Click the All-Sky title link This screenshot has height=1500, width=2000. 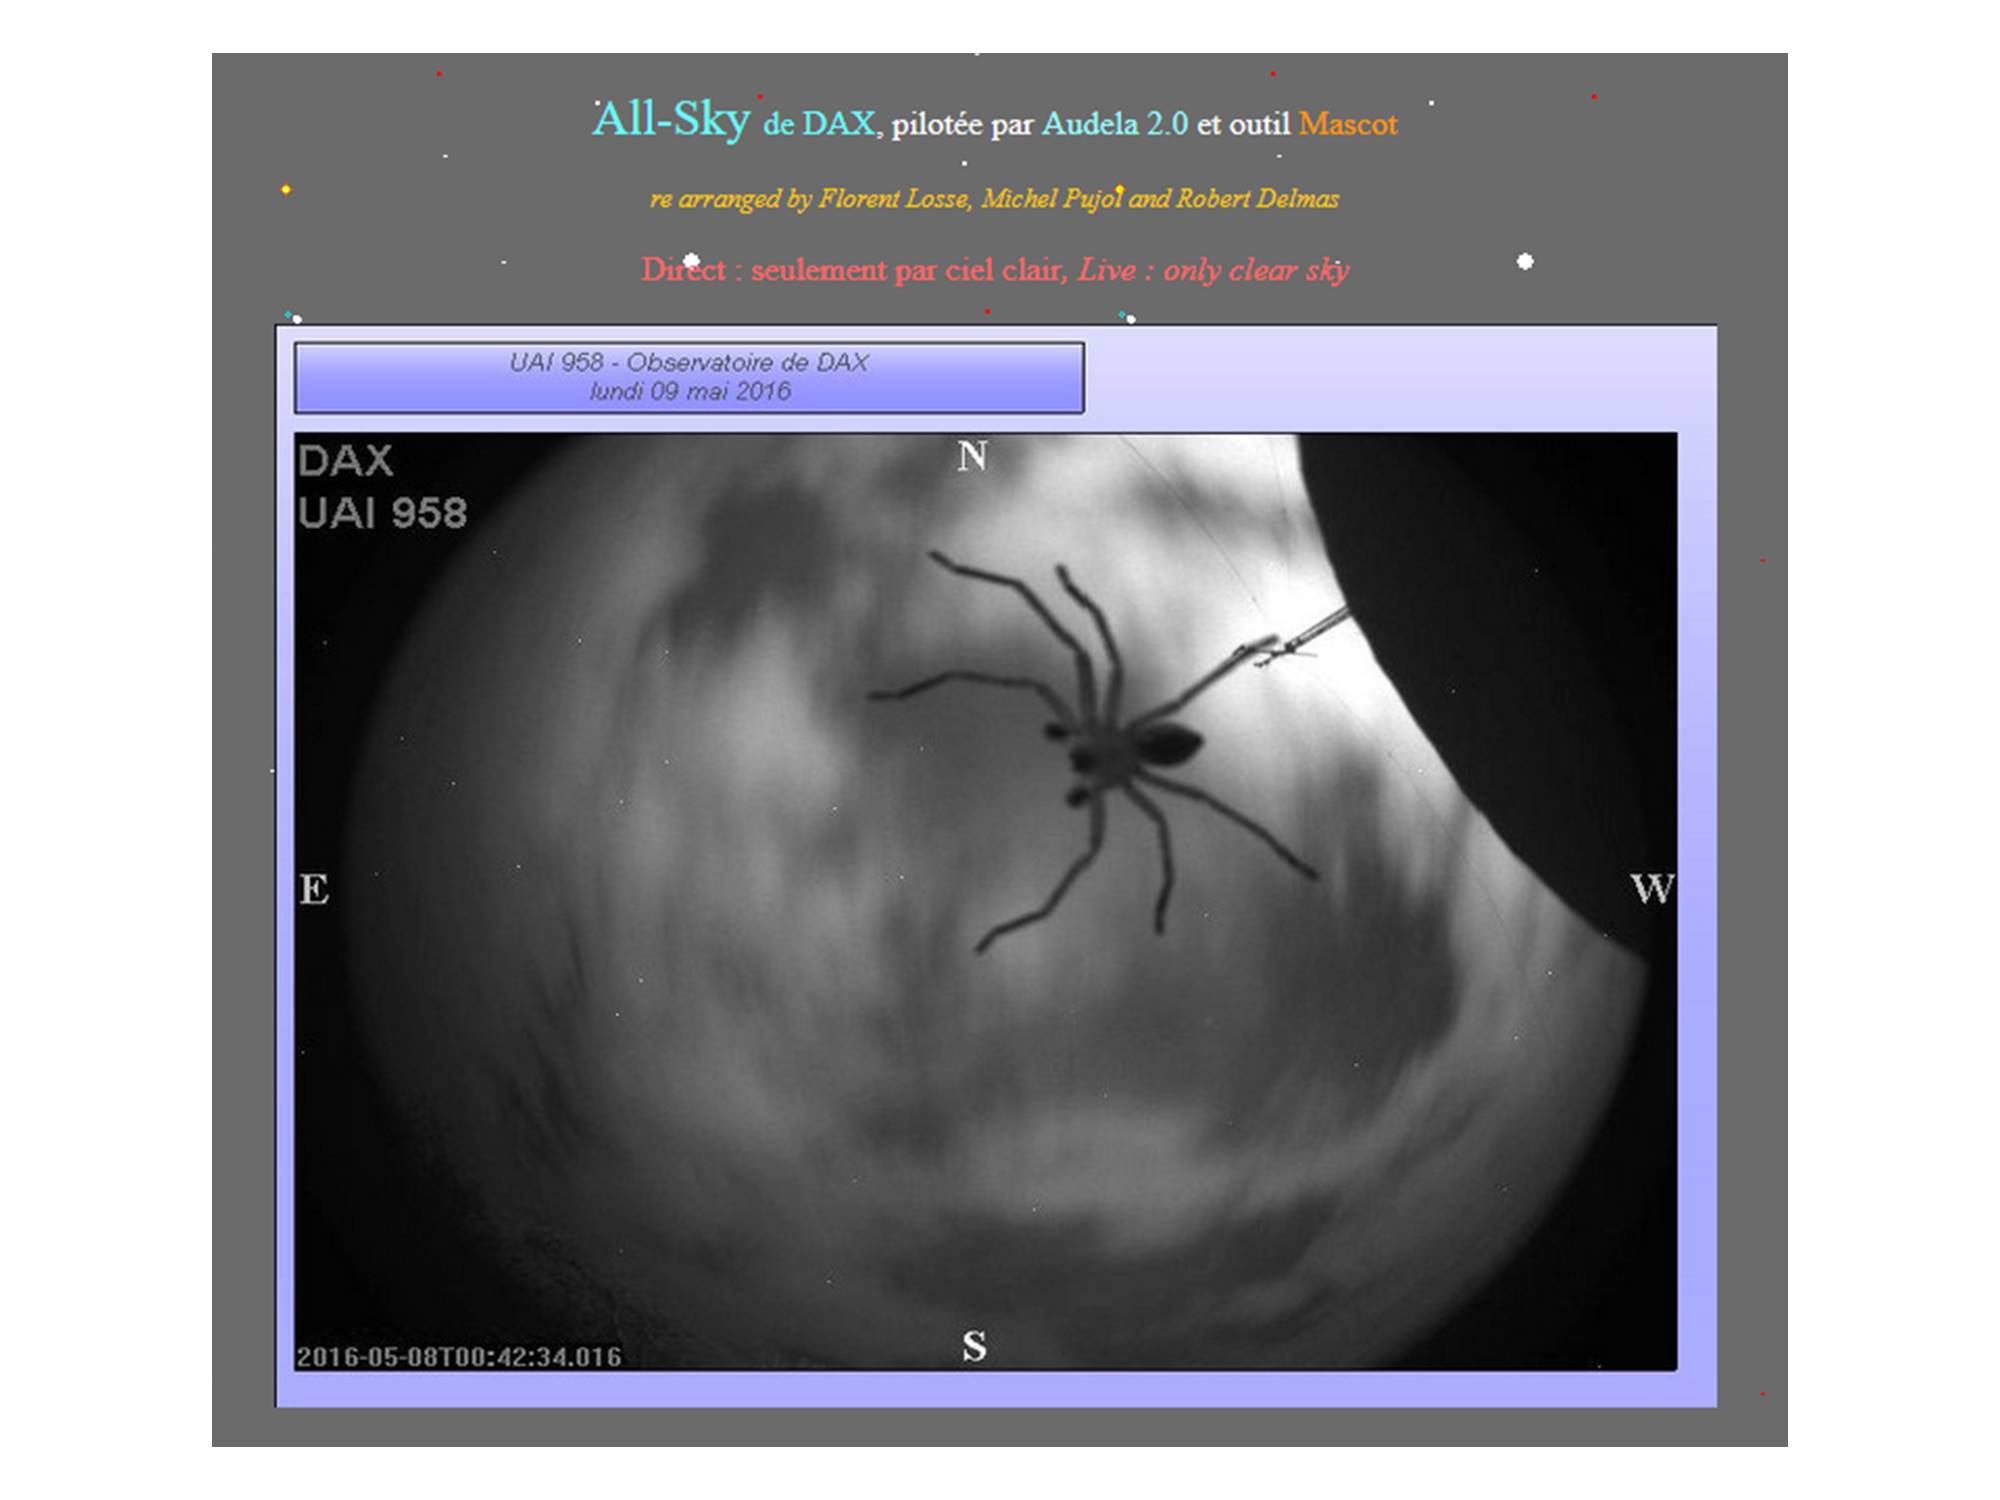(671, 121)
